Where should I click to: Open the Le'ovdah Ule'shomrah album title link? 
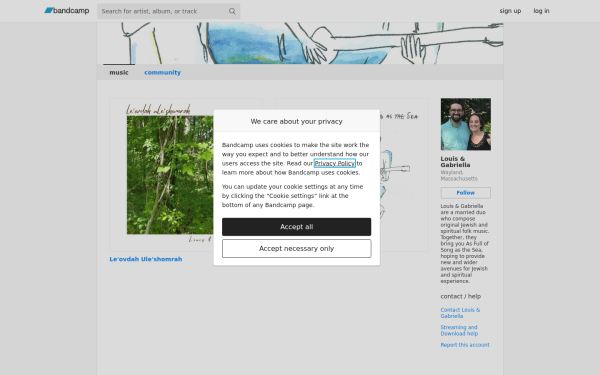146,259
